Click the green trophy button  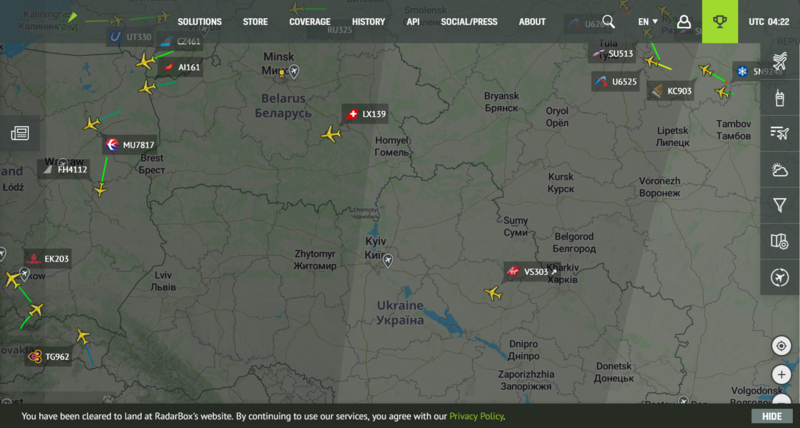point(719,21)
